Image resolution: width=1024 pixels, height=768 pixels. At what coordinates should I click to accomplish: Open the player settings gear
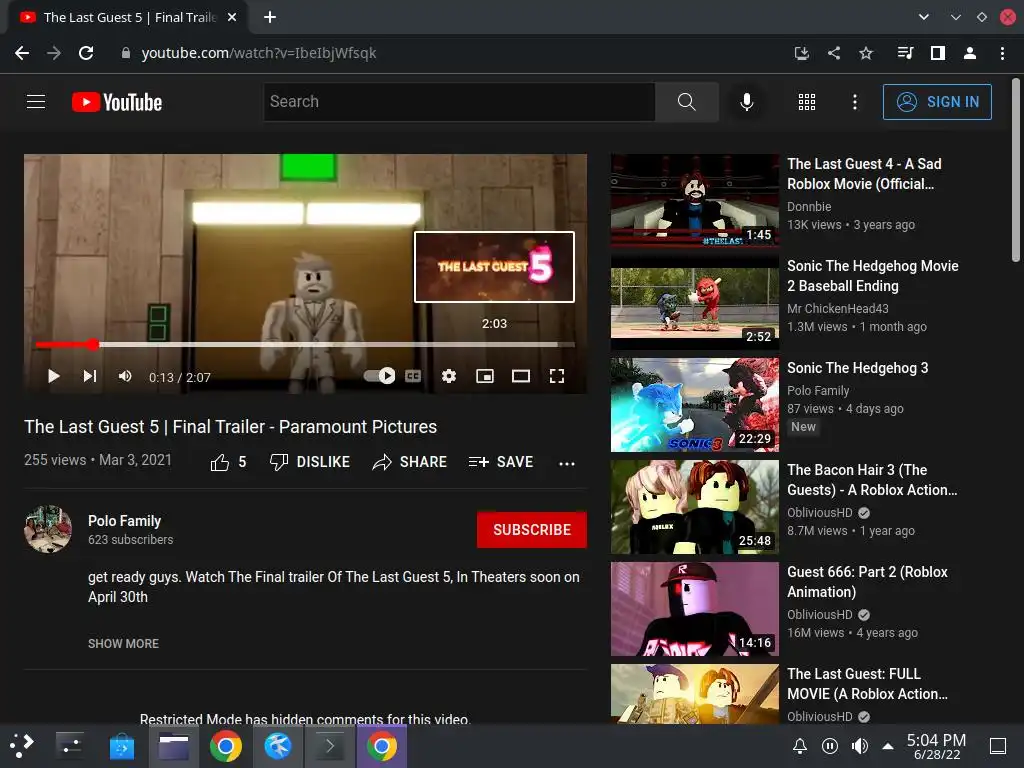point(449,376)
